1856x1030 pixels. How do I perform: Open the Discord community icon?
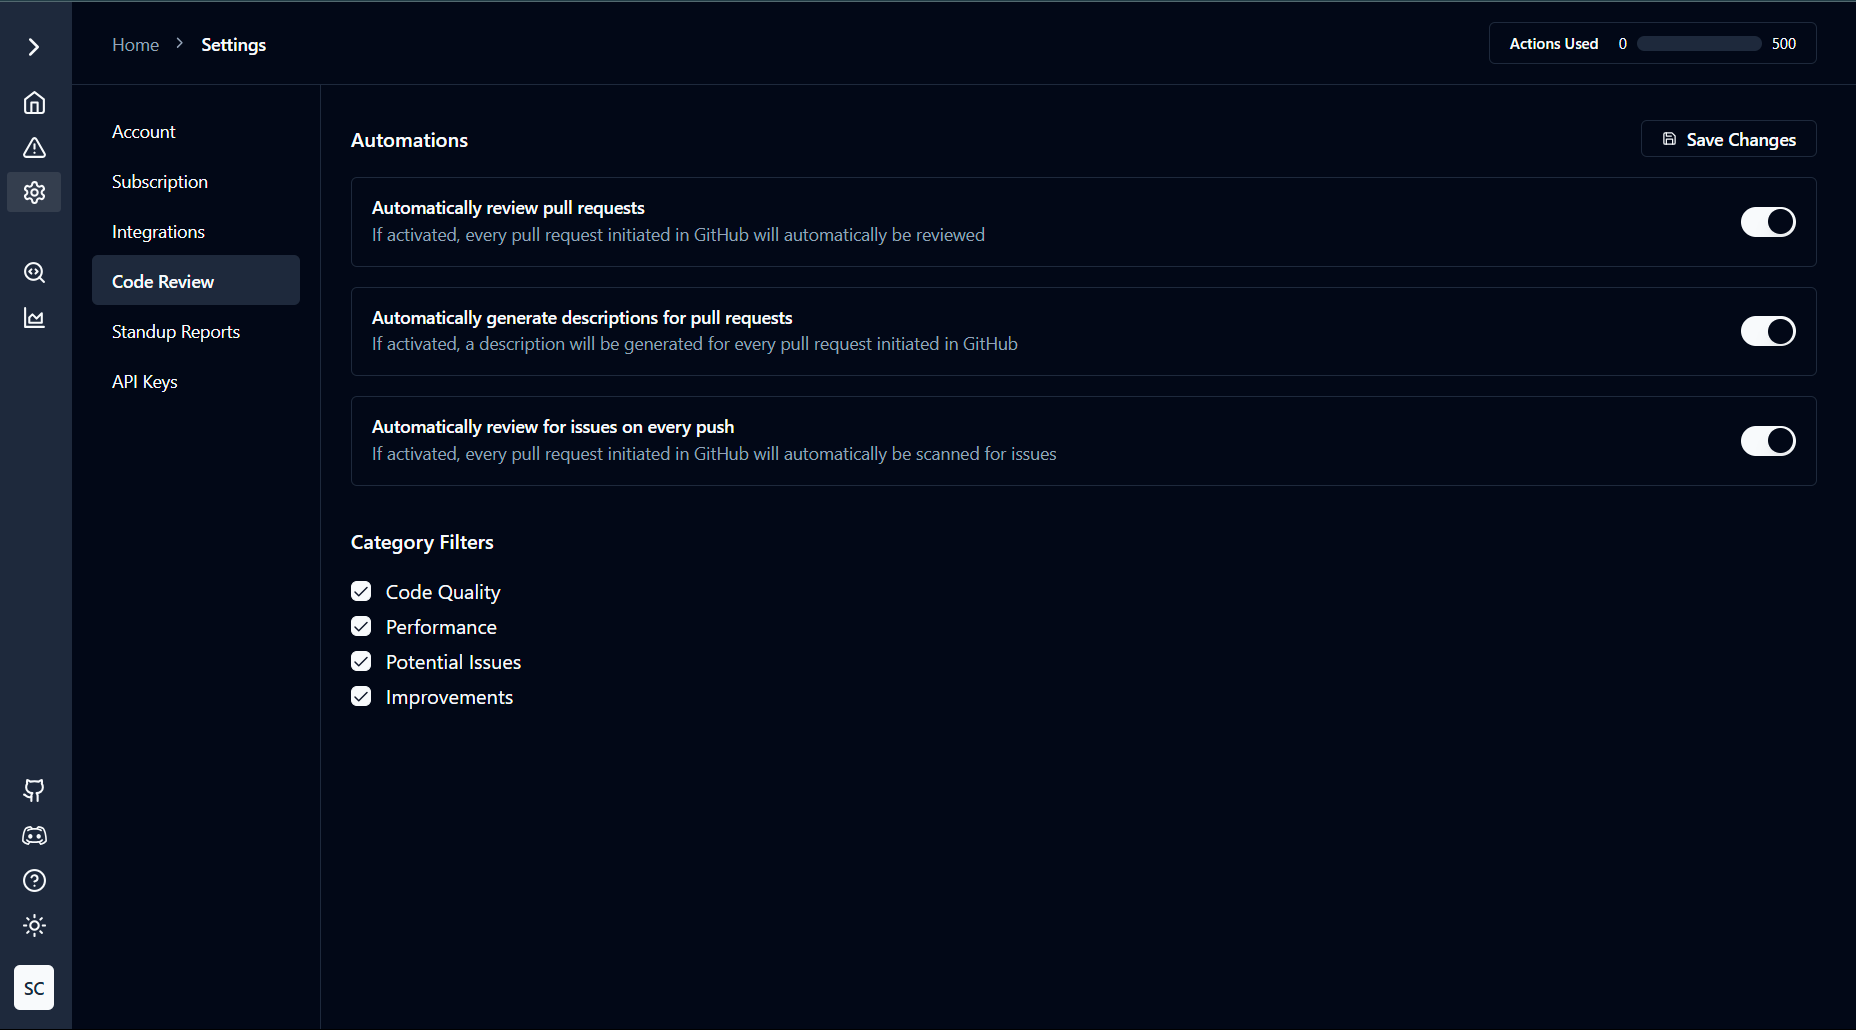(34, 836)
